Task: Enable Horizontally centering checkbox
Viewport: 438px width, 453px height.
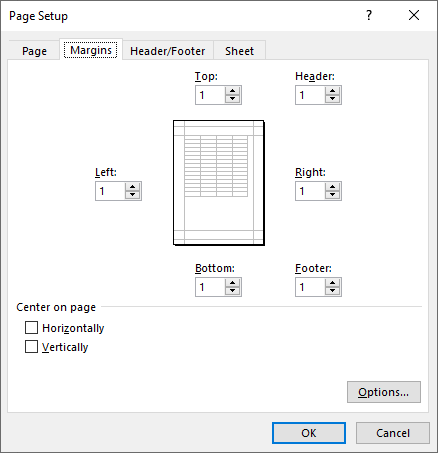Action: coord(31,328)
